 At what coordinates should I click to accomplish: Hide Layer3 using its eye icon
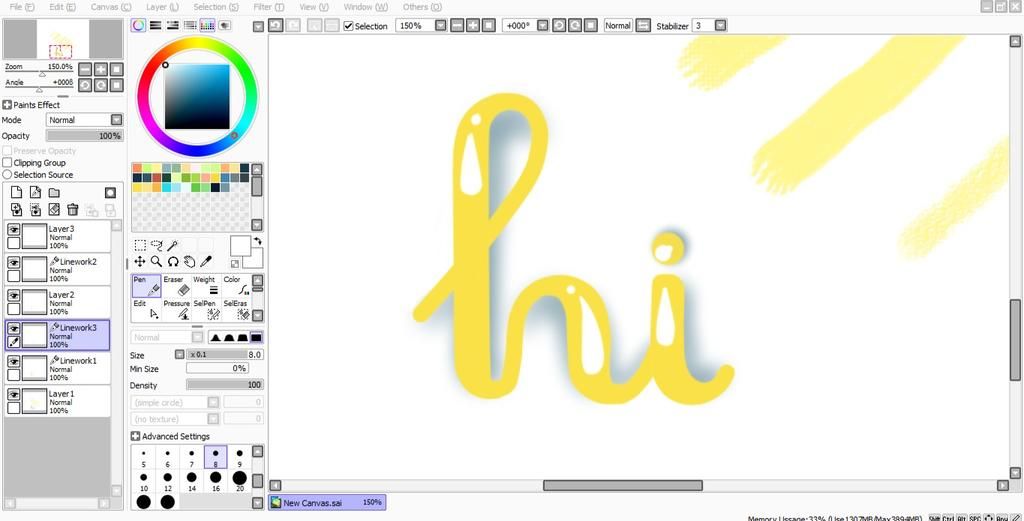click(13, 229)
